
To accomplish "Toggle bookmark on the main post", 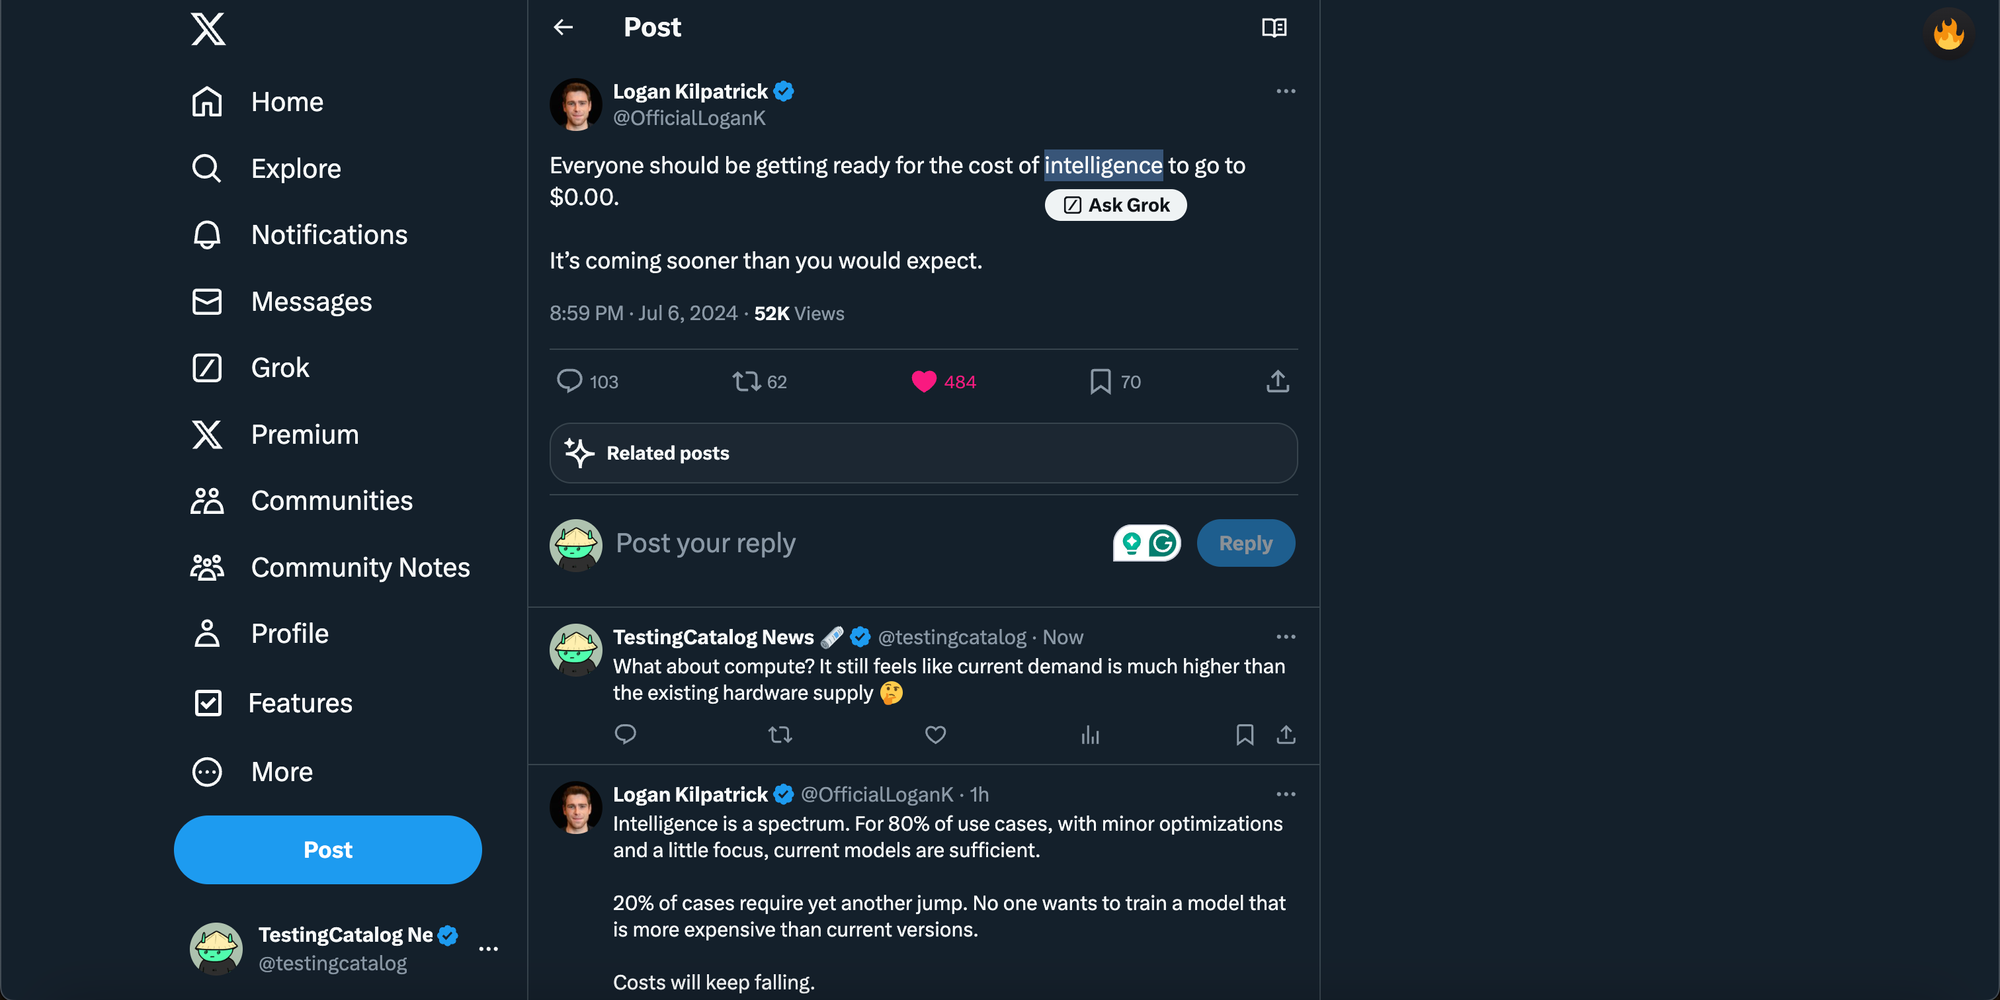I will 1100,381.
